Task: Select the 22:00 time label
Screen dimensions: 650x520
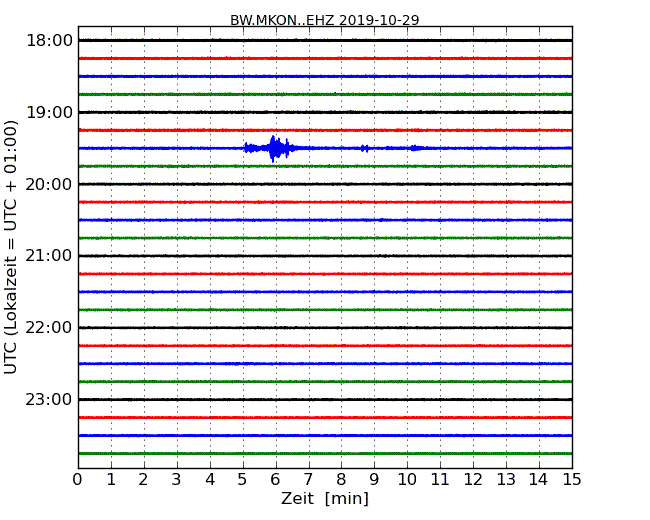Action: point(49,328)
